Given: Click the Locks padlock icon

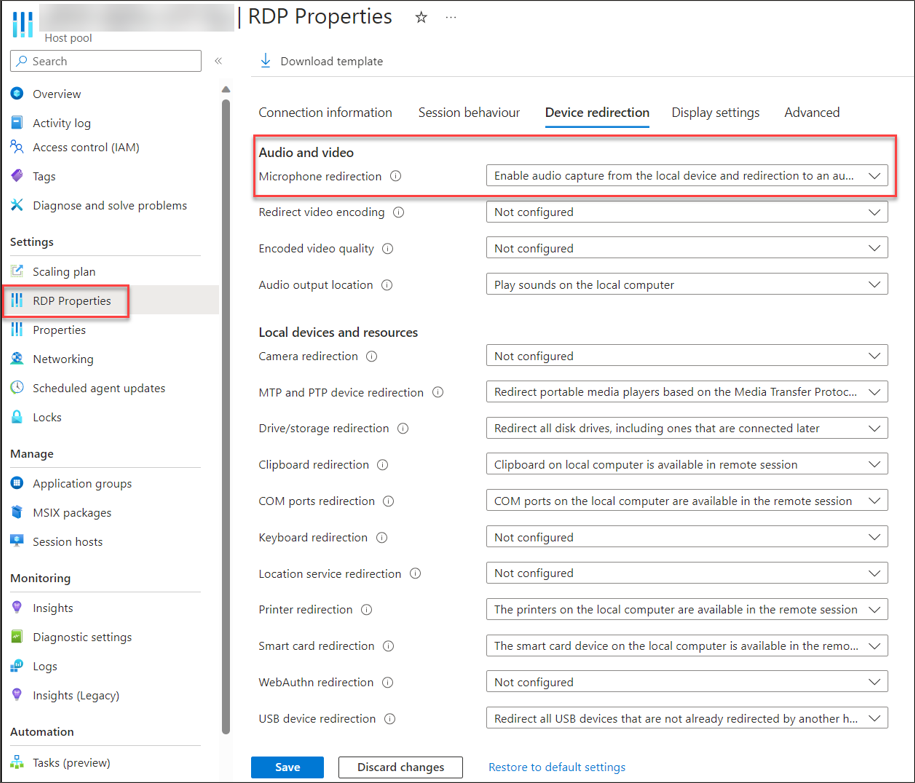Looking at the screenshot, I should coord(17,417).
